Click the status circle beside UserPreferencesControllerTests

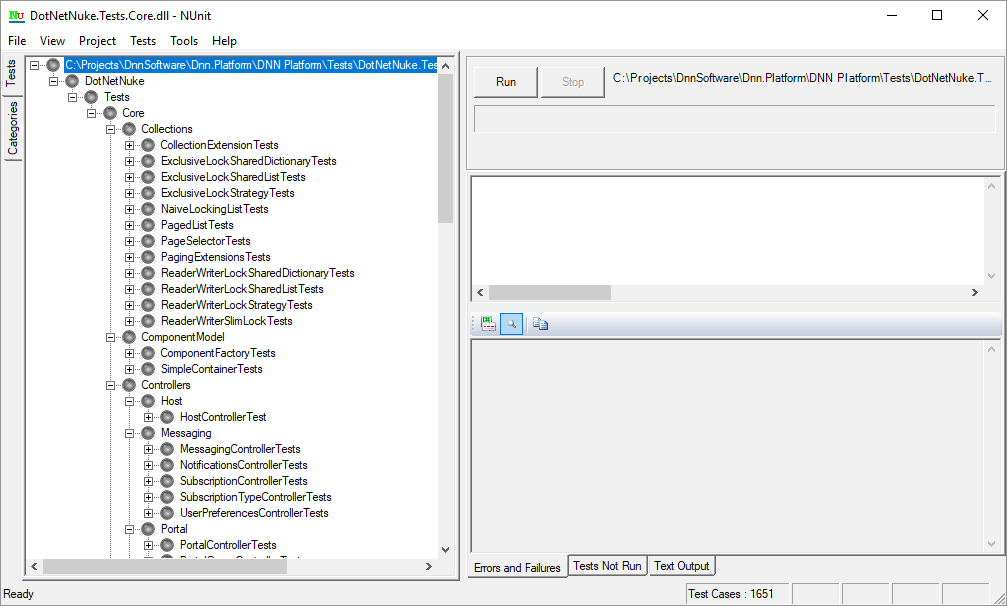click(x=167, y=514)
